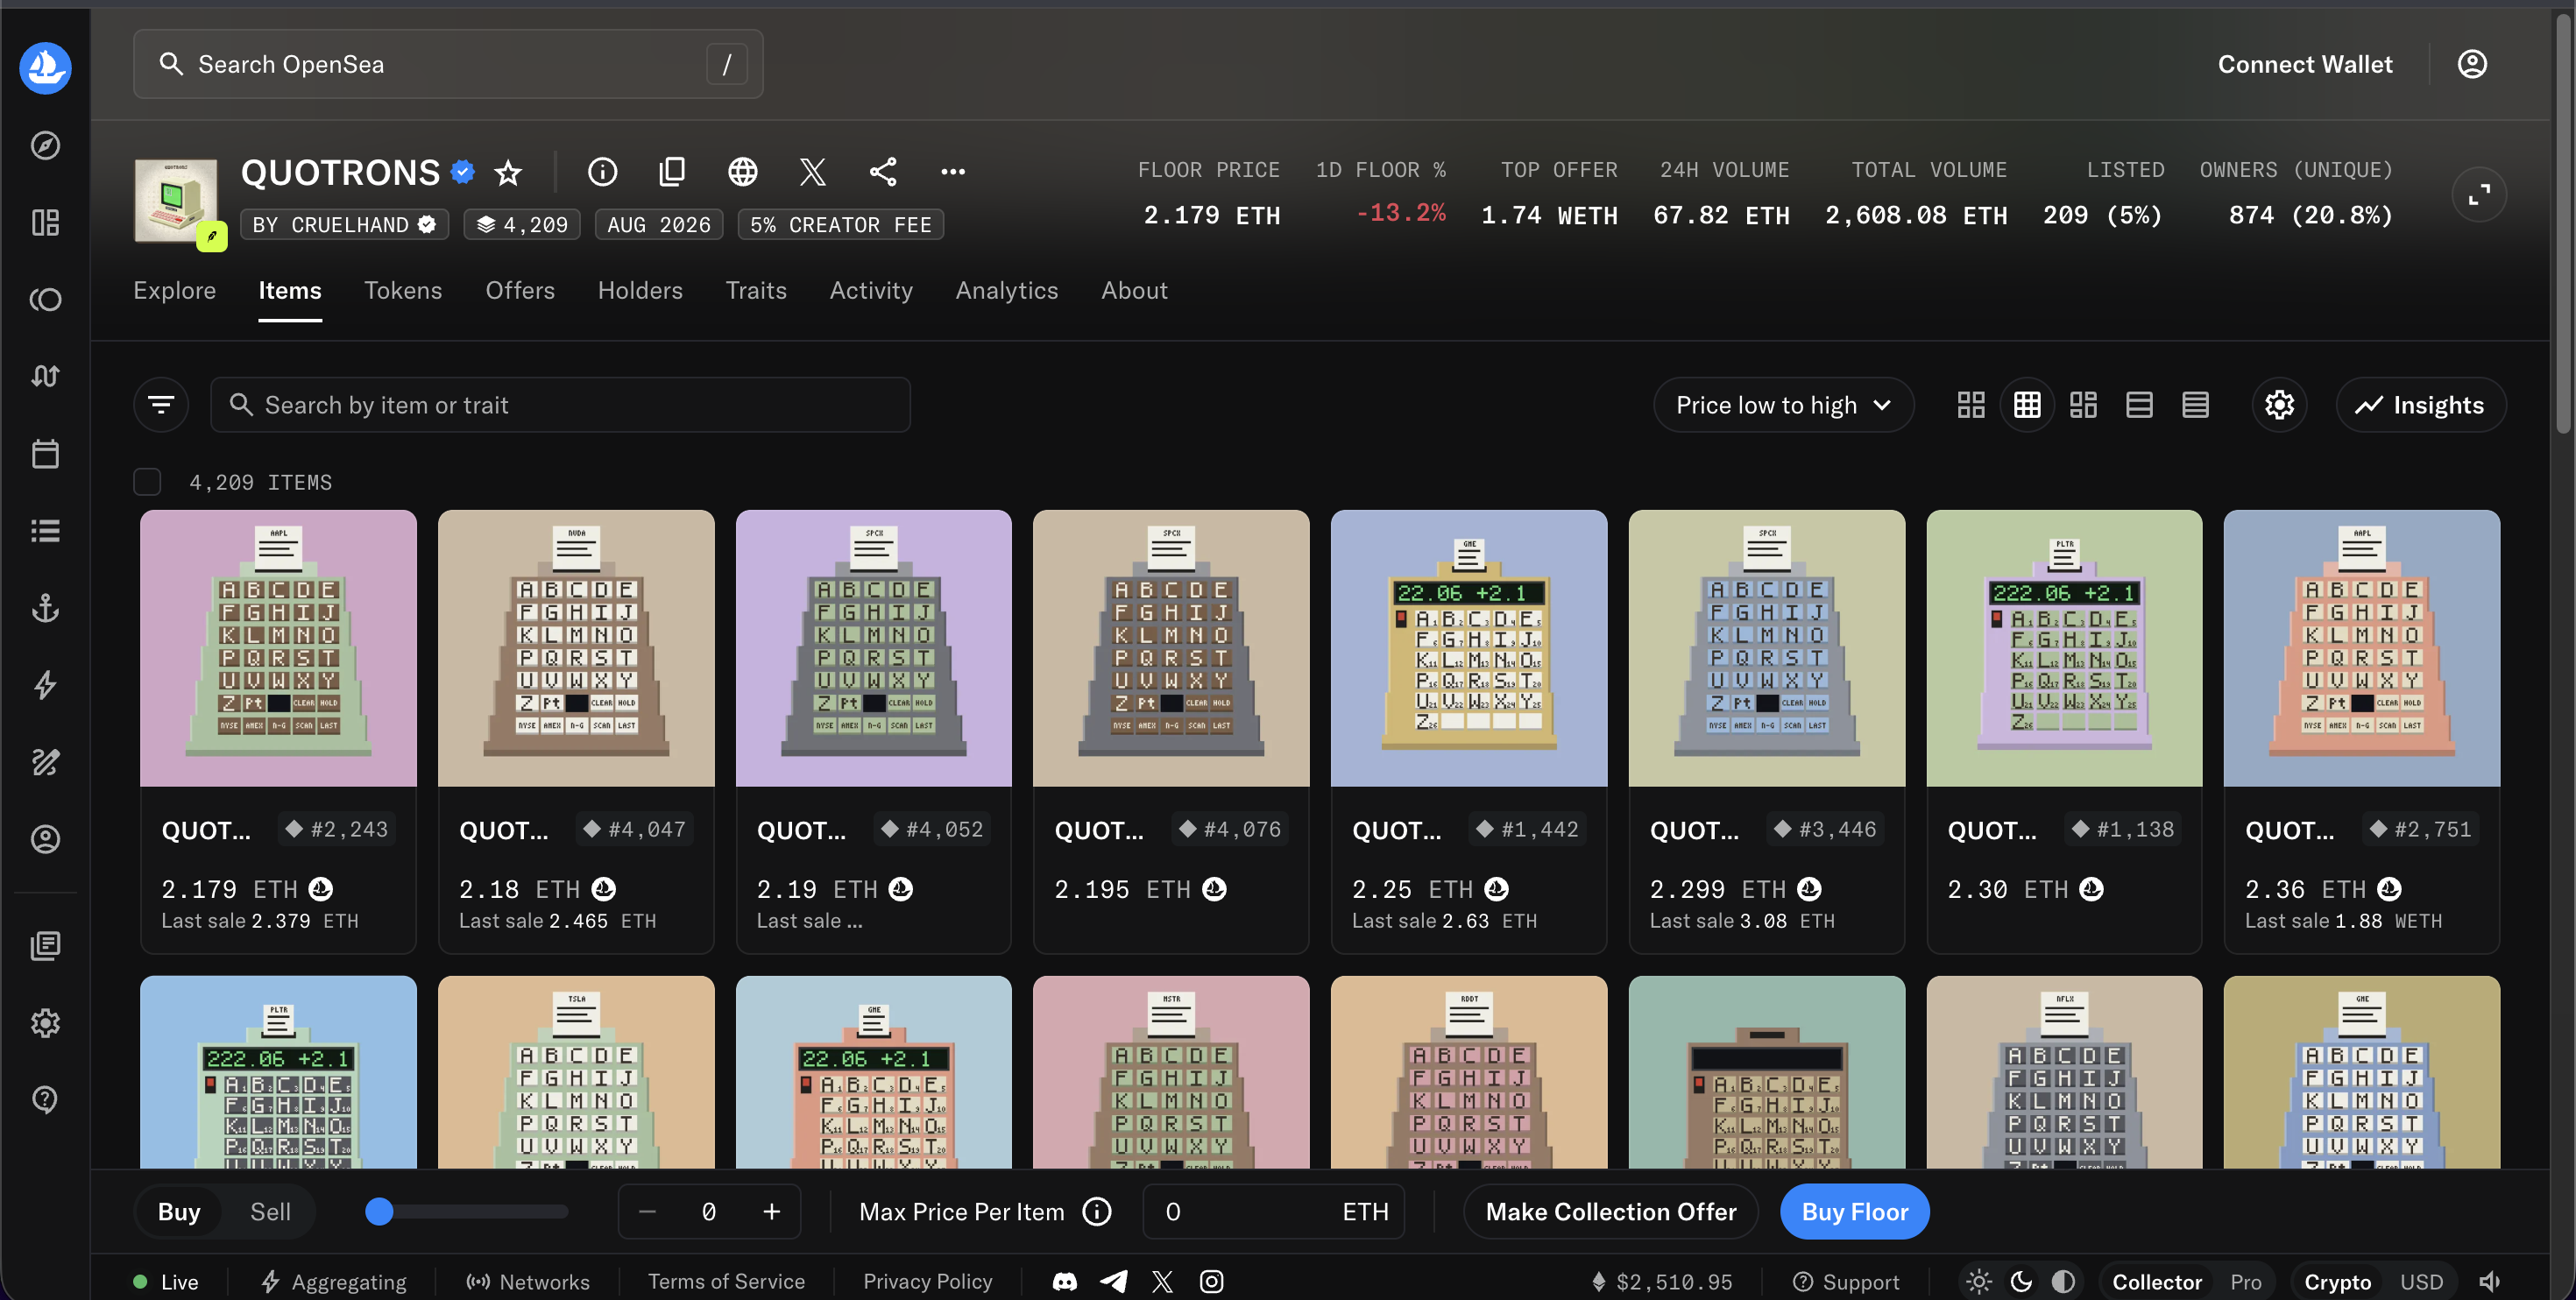Switch to large grid view

pos(1970,404)
